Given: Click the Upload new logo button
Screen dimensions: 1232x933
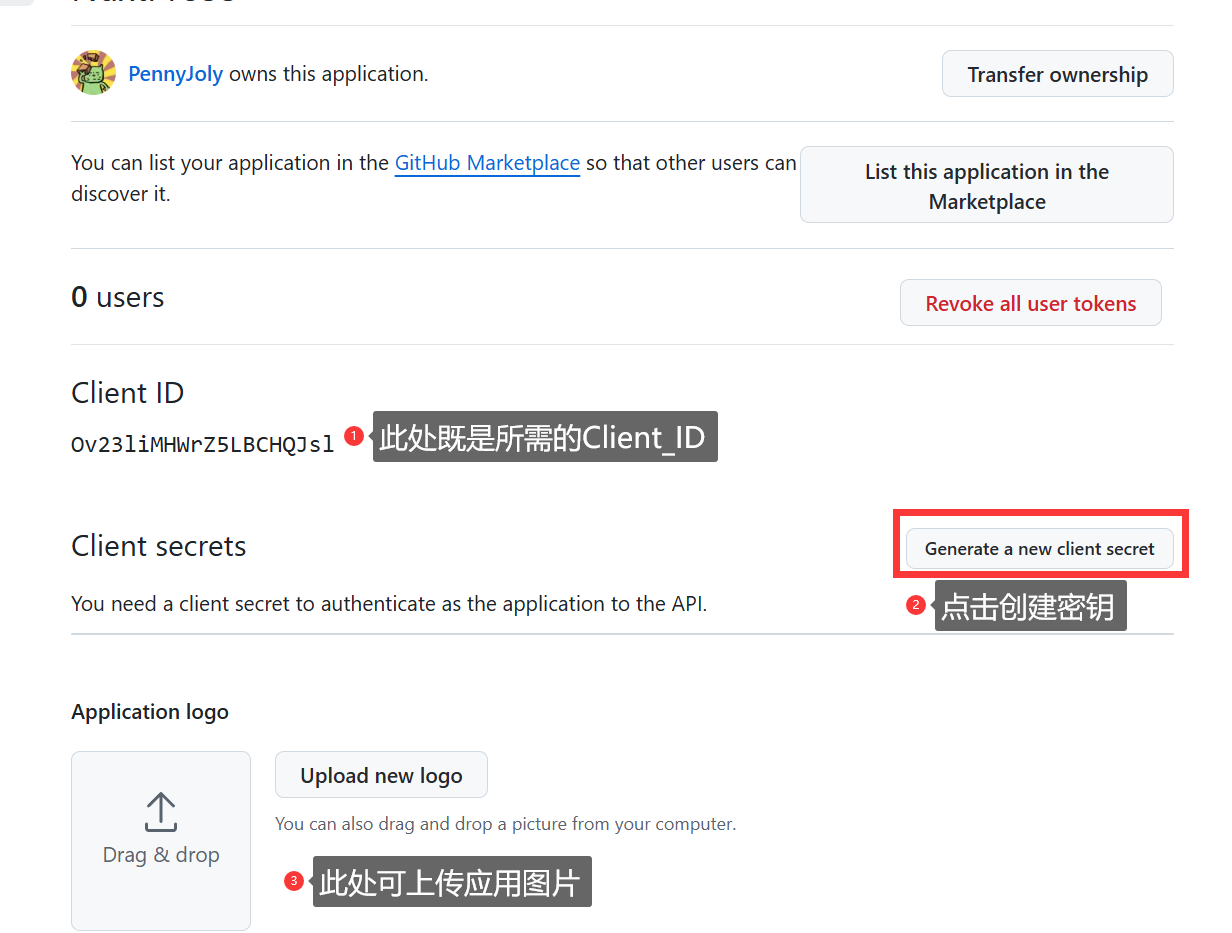Looking at the screenshot, I should coord(381,775).
